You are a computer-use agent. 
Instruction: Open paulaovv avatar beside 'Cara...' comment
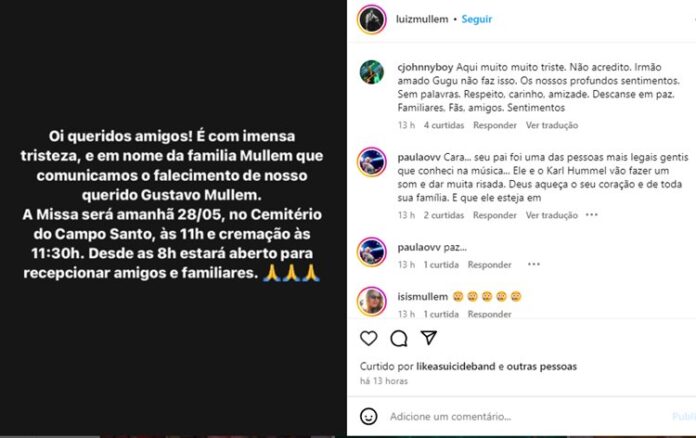pyautogui.click(x=372, y=162)
